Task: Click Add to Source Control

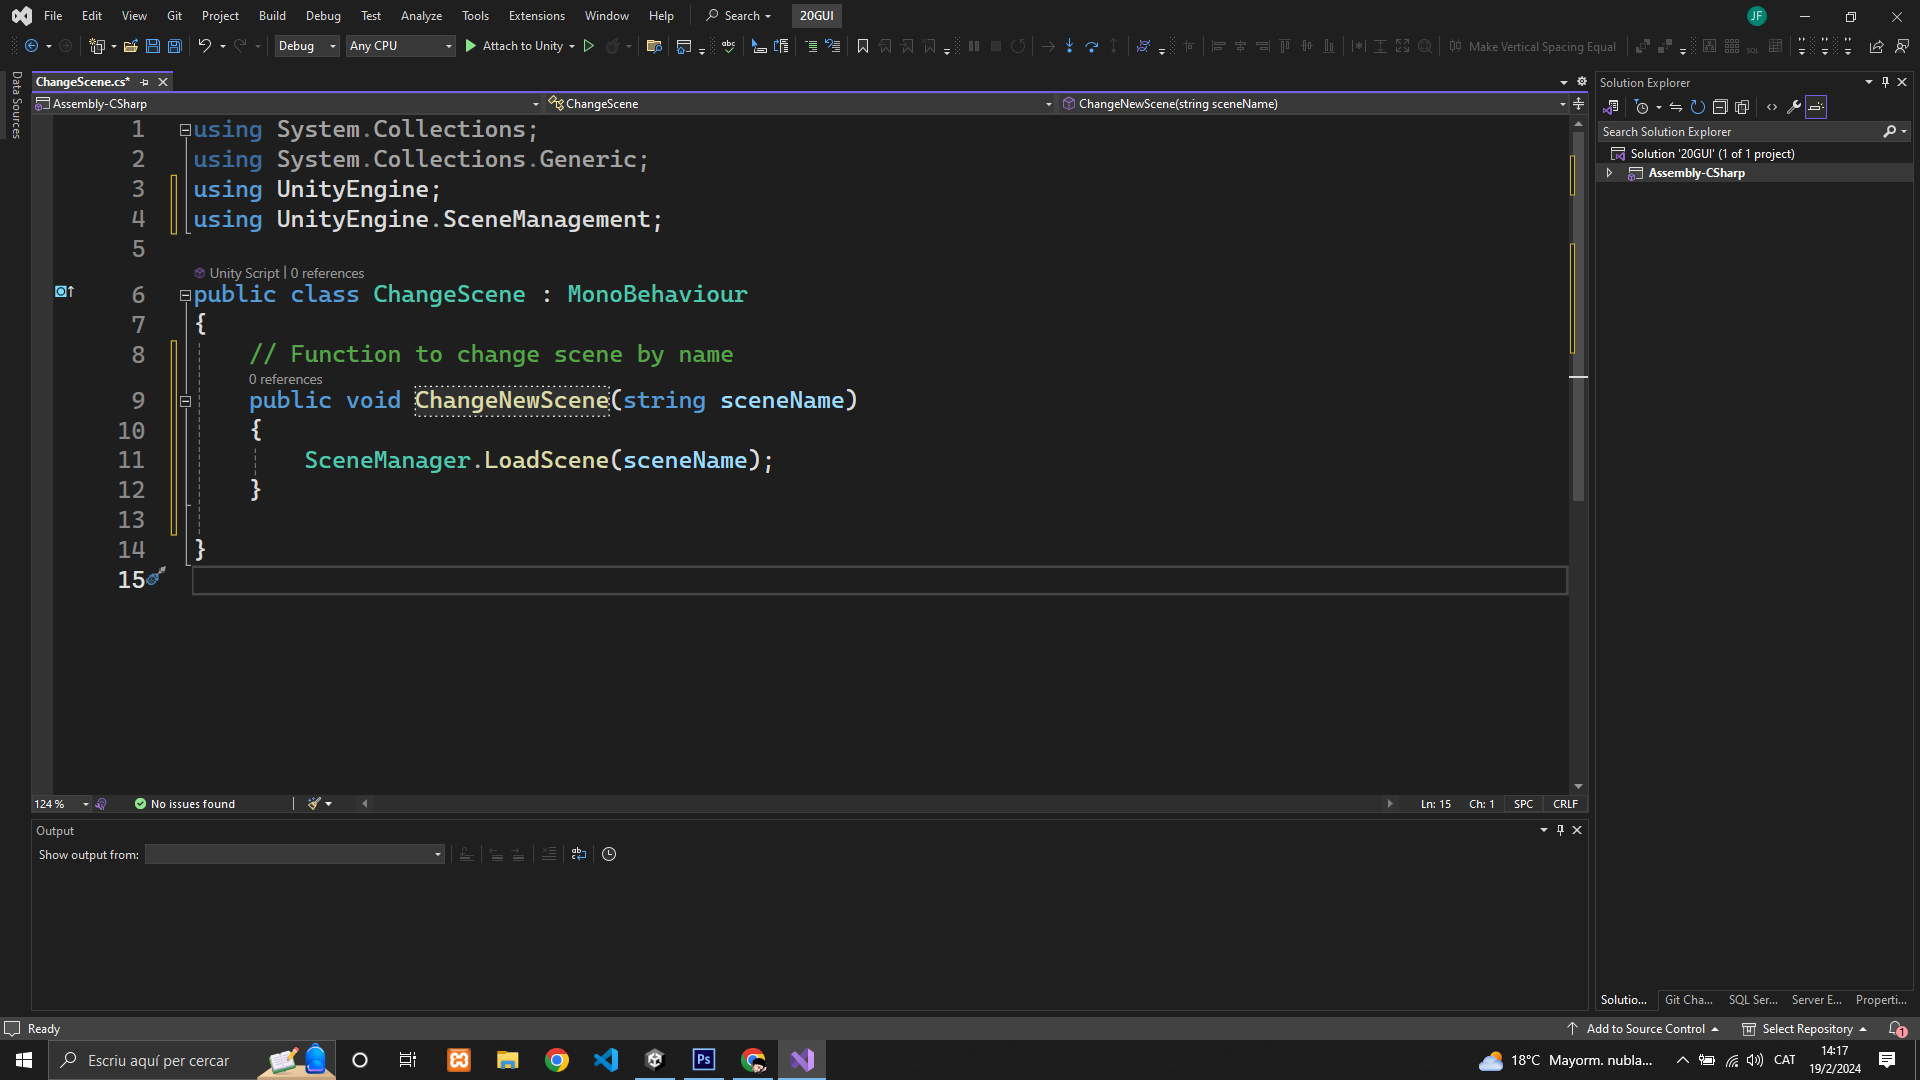Action: coord(1645,1029)
